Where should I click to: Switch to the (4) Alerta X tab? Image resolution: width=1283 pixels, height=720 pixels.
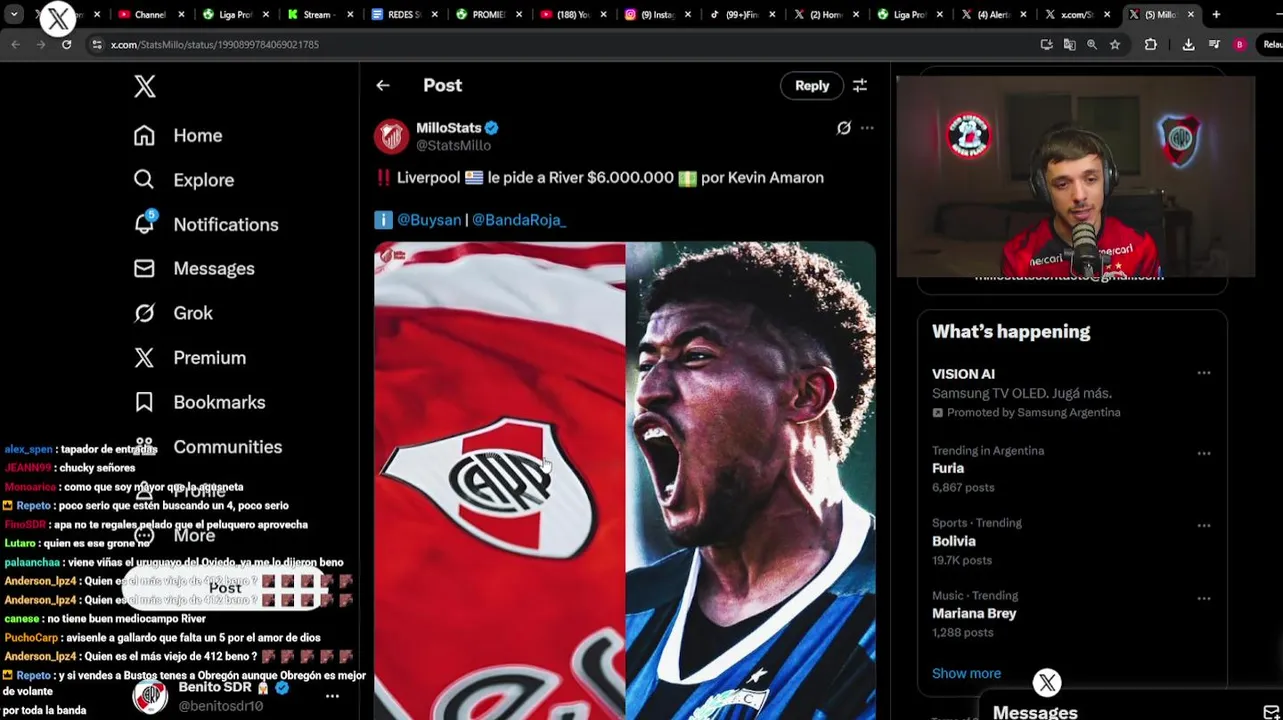(993, 15)
